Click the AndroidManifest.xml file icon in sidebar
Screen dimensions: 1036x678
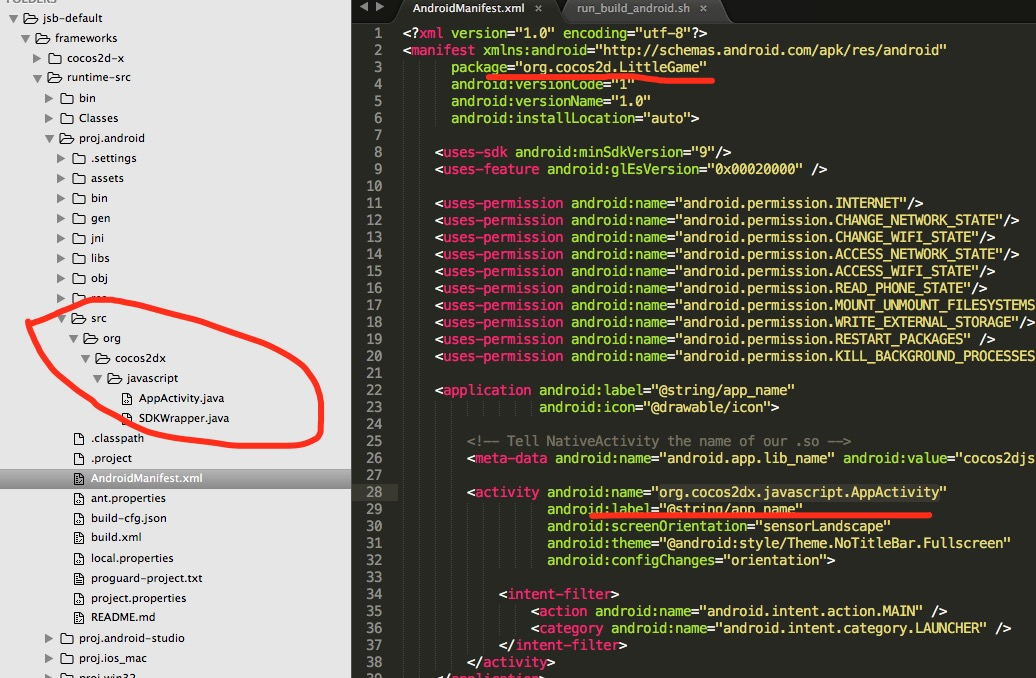click(x=79, y=478)
